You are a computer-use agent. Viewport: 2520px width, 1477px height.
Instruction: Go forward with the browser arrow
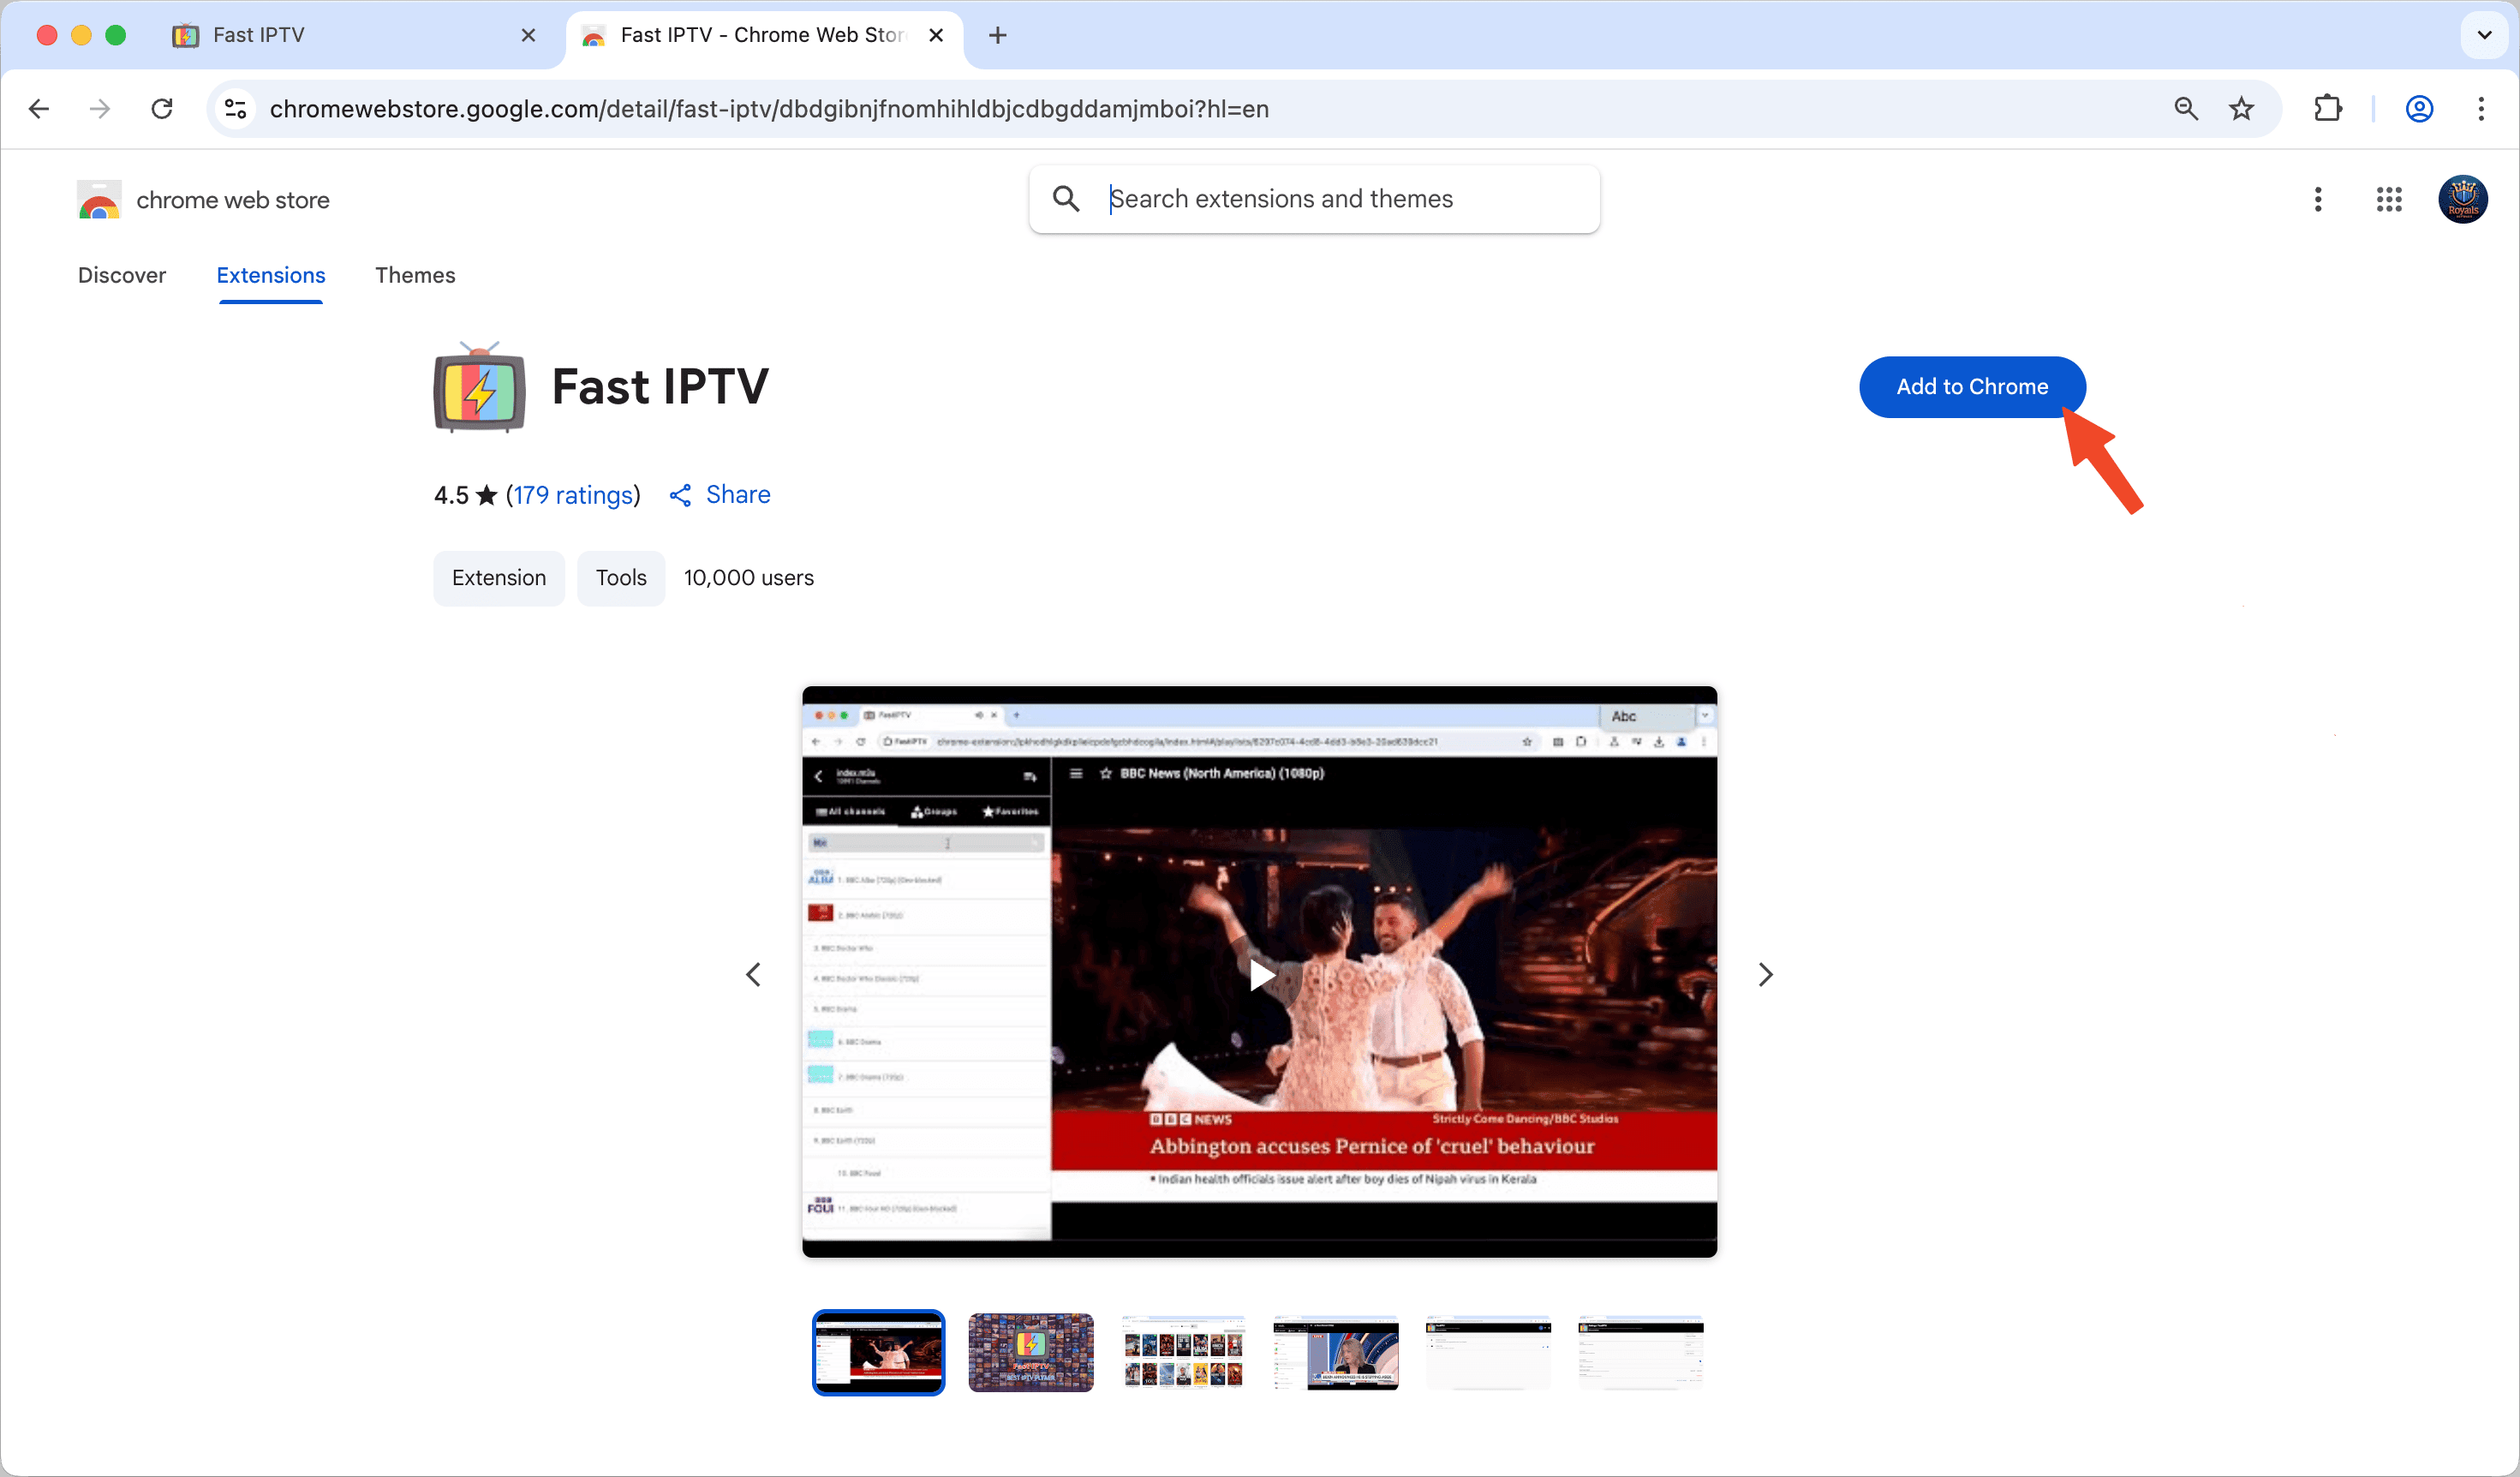coord(100,109)
